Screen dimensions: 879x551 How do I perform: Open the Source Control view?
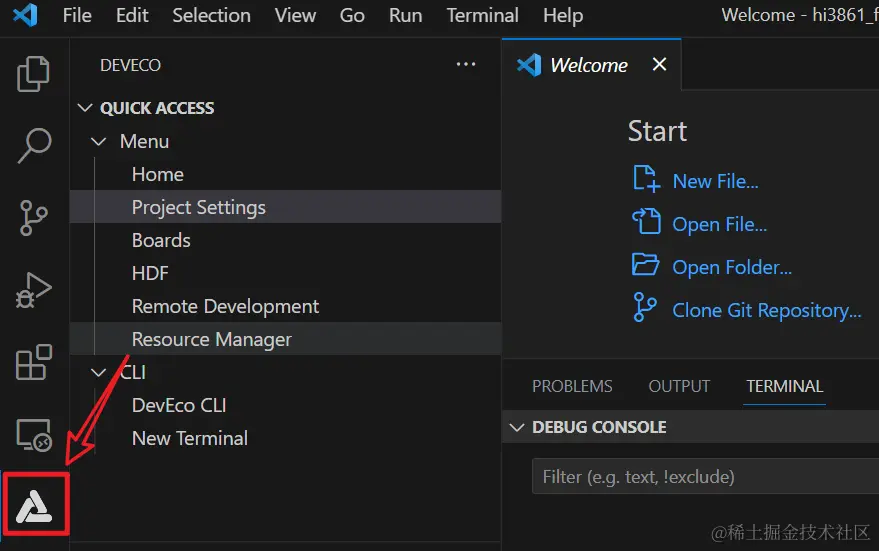coord(34,217)
